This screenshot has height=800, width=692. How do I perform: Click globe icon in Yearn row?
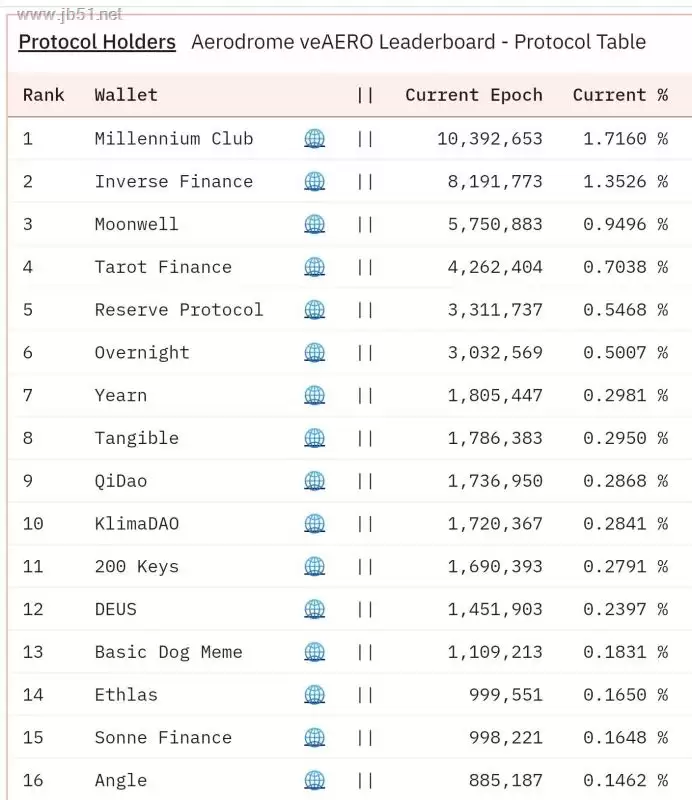314,395
